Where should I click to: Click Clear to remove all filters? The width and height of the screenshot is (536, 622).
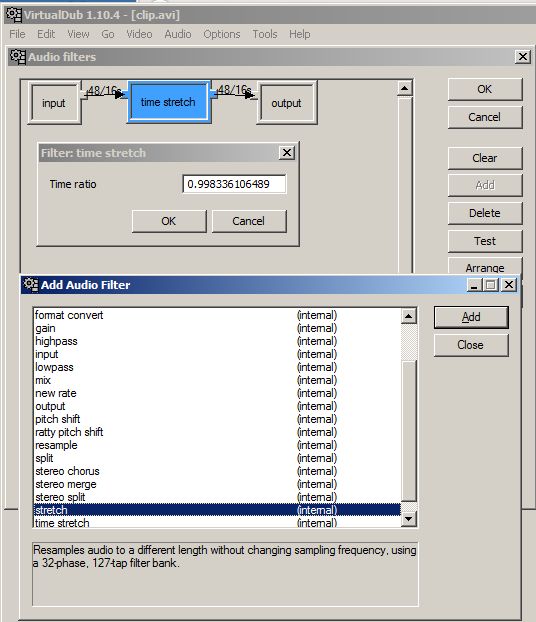click(x=485, y=158)
